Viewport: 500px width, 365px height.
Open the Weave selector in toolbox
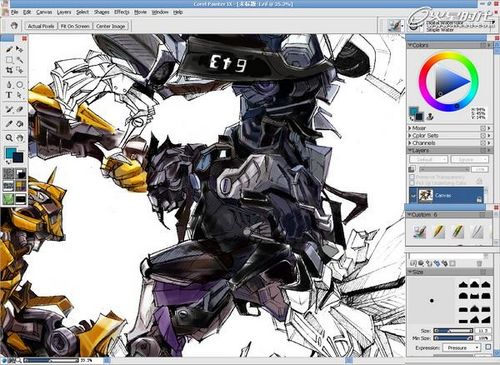tap(21, 186)
